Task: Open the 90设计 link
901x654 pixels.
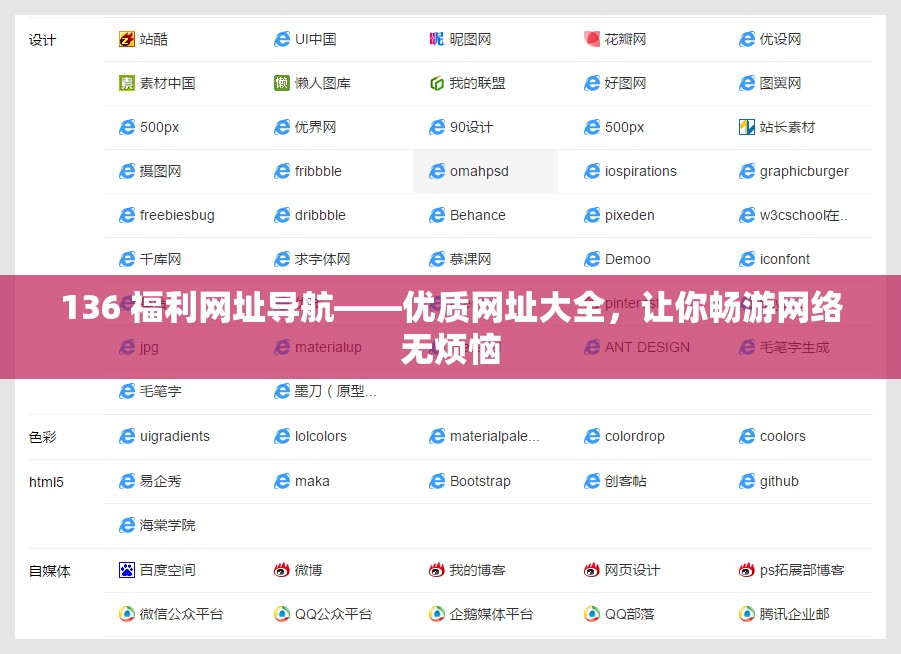Action: (x=471, y=127)
